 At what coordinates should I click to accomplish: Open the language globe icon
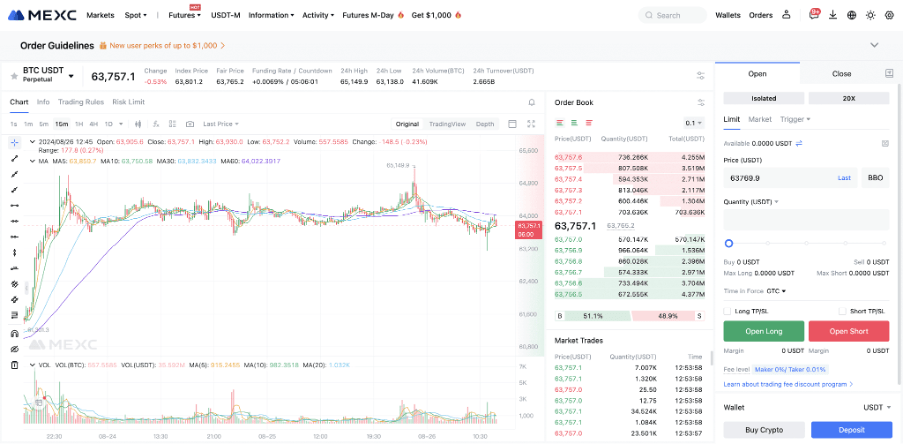pyautogui.click(x=852, y=15)
